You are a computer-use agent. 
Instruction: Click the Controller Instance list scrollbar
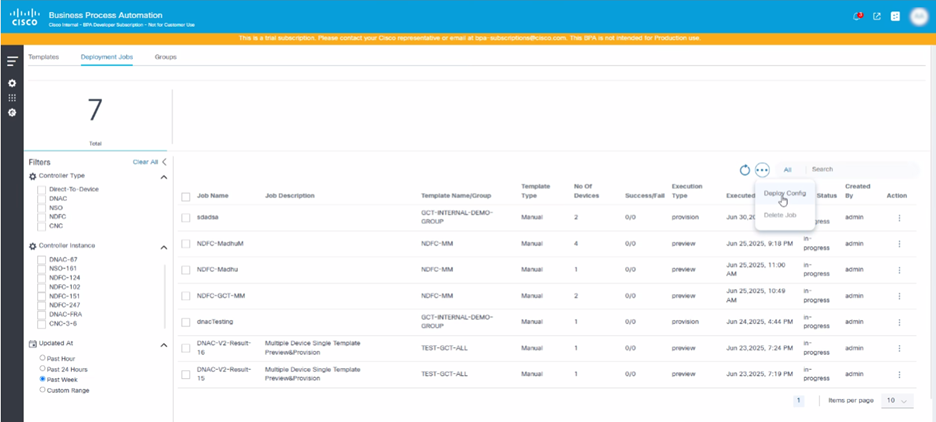coord(165,297)
